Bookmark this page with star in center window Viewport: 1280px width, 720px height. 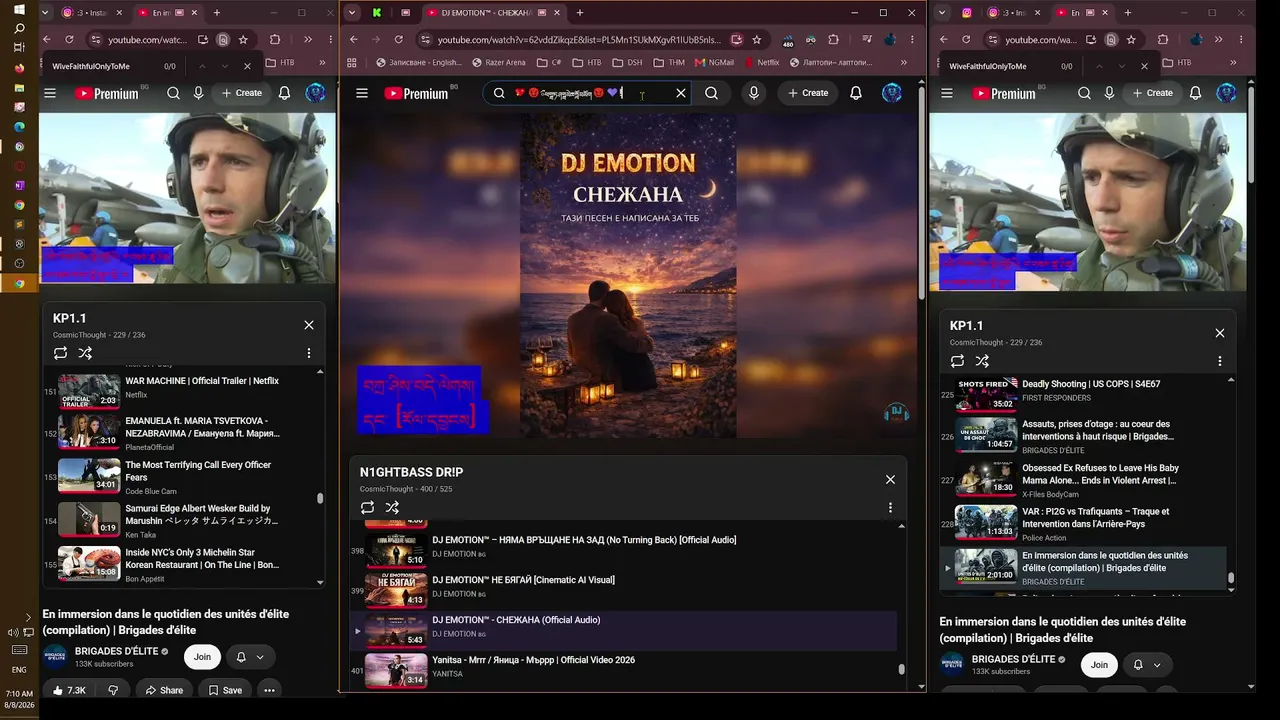[757, 40]
